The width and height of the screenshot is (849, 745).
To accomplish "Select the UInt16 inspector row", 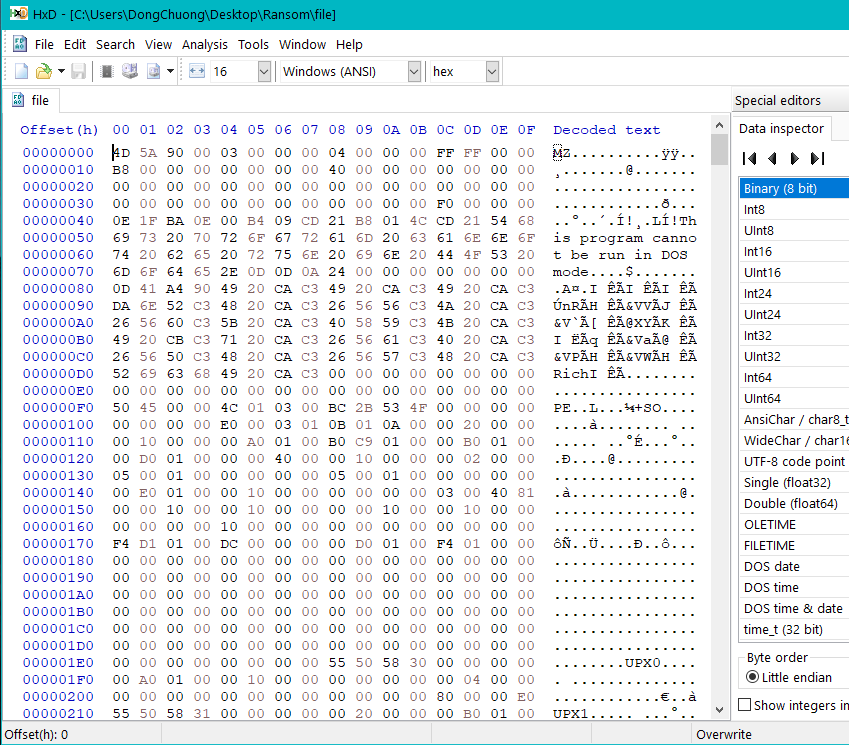I will click(x=794, y=272).
